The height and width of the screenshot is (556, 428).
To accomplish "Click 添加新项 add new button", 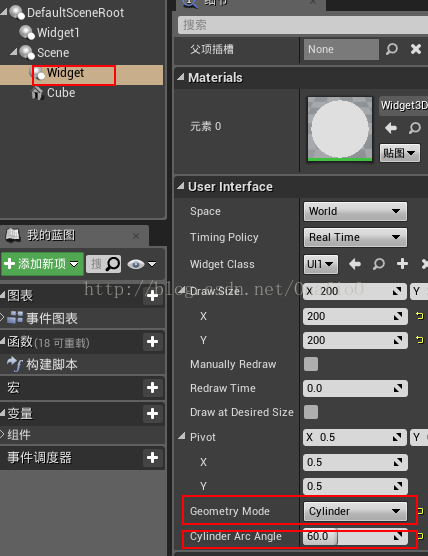I will 42,264.
